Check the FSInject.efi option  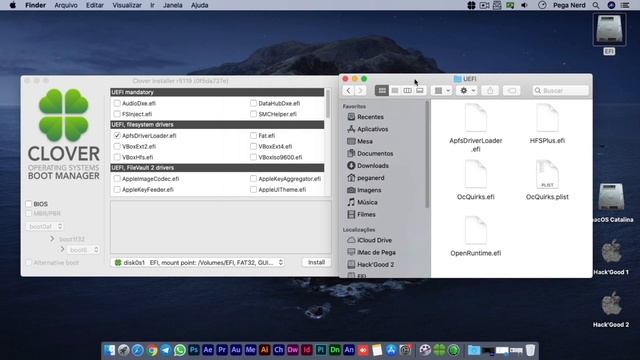117,114
